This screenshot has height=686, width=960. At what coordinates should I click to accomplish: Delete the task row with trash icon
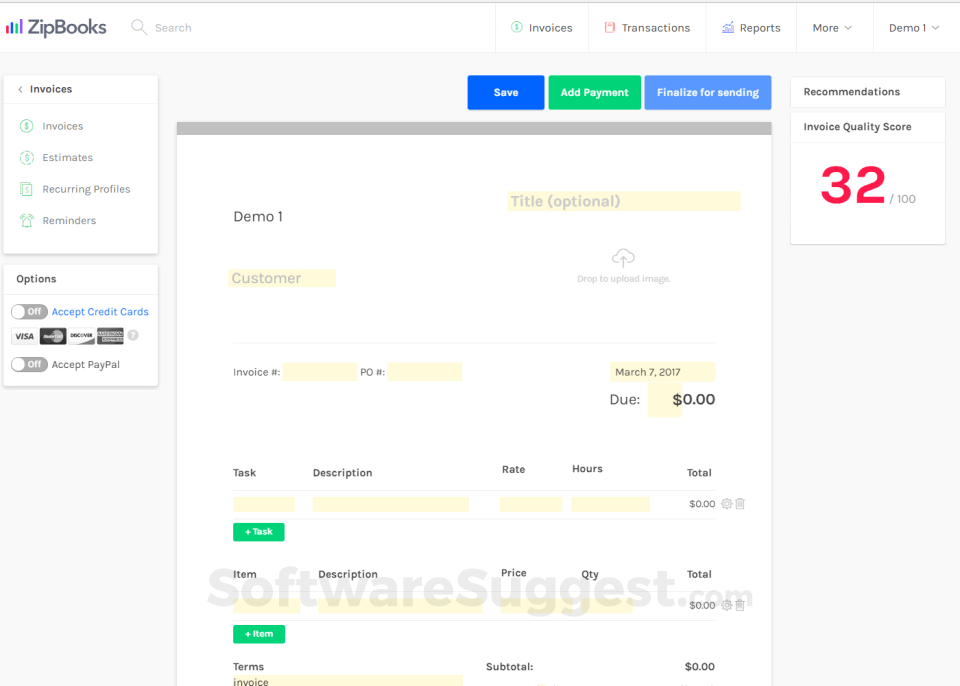pyautogui.click(x=740, y=503)
